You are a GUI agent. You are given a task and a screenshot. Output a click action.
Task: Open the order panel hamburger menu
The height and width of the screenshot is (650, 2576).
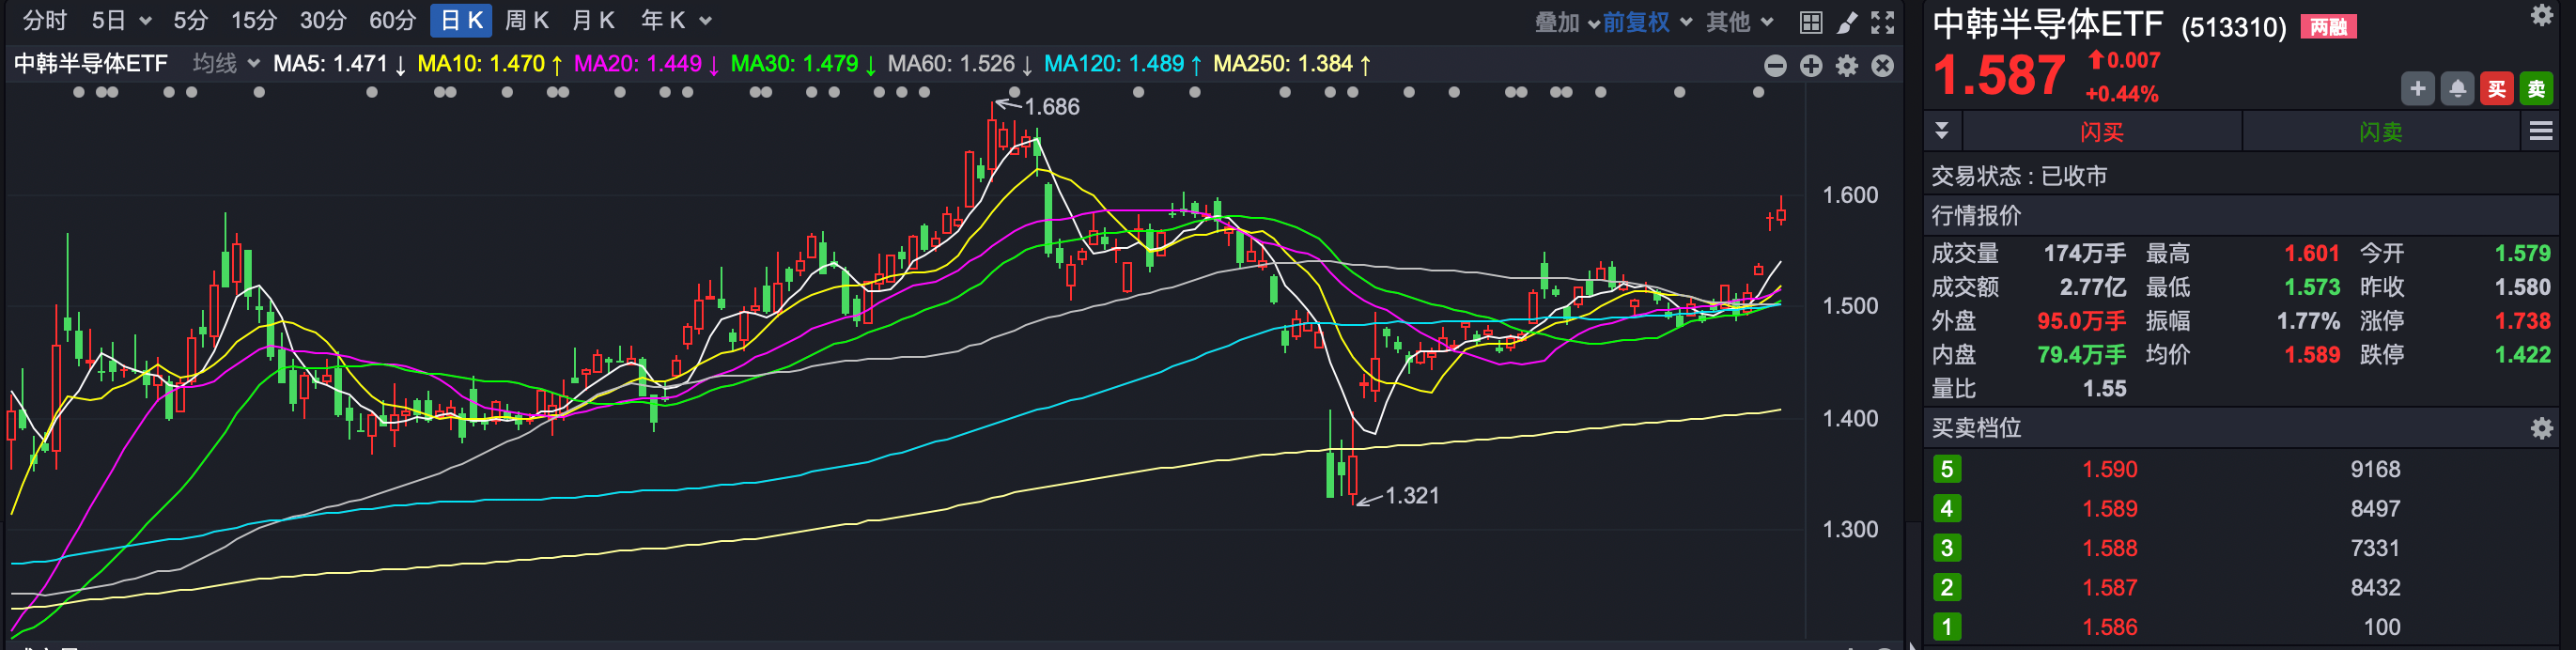(2540, 131)
